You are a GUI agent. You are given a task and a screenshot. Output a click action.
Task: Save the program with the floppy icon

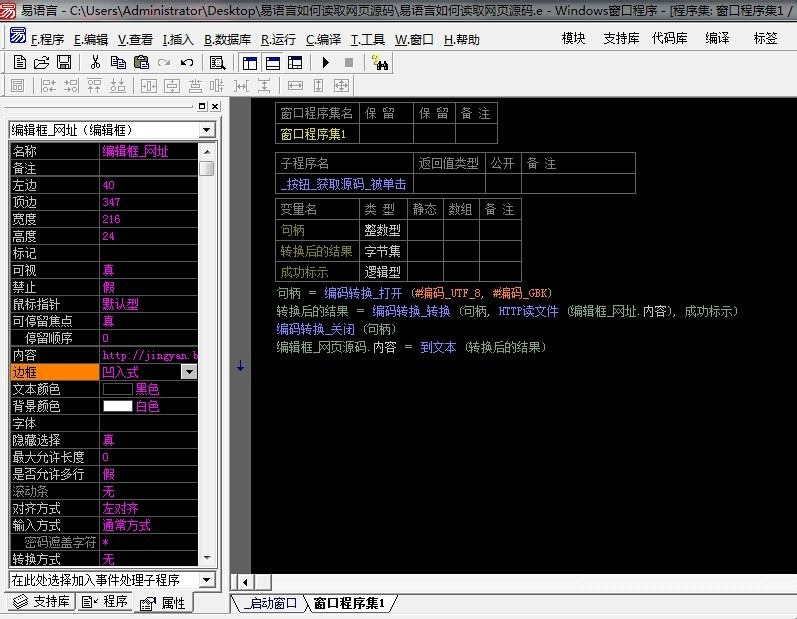(x=63, y=62)
